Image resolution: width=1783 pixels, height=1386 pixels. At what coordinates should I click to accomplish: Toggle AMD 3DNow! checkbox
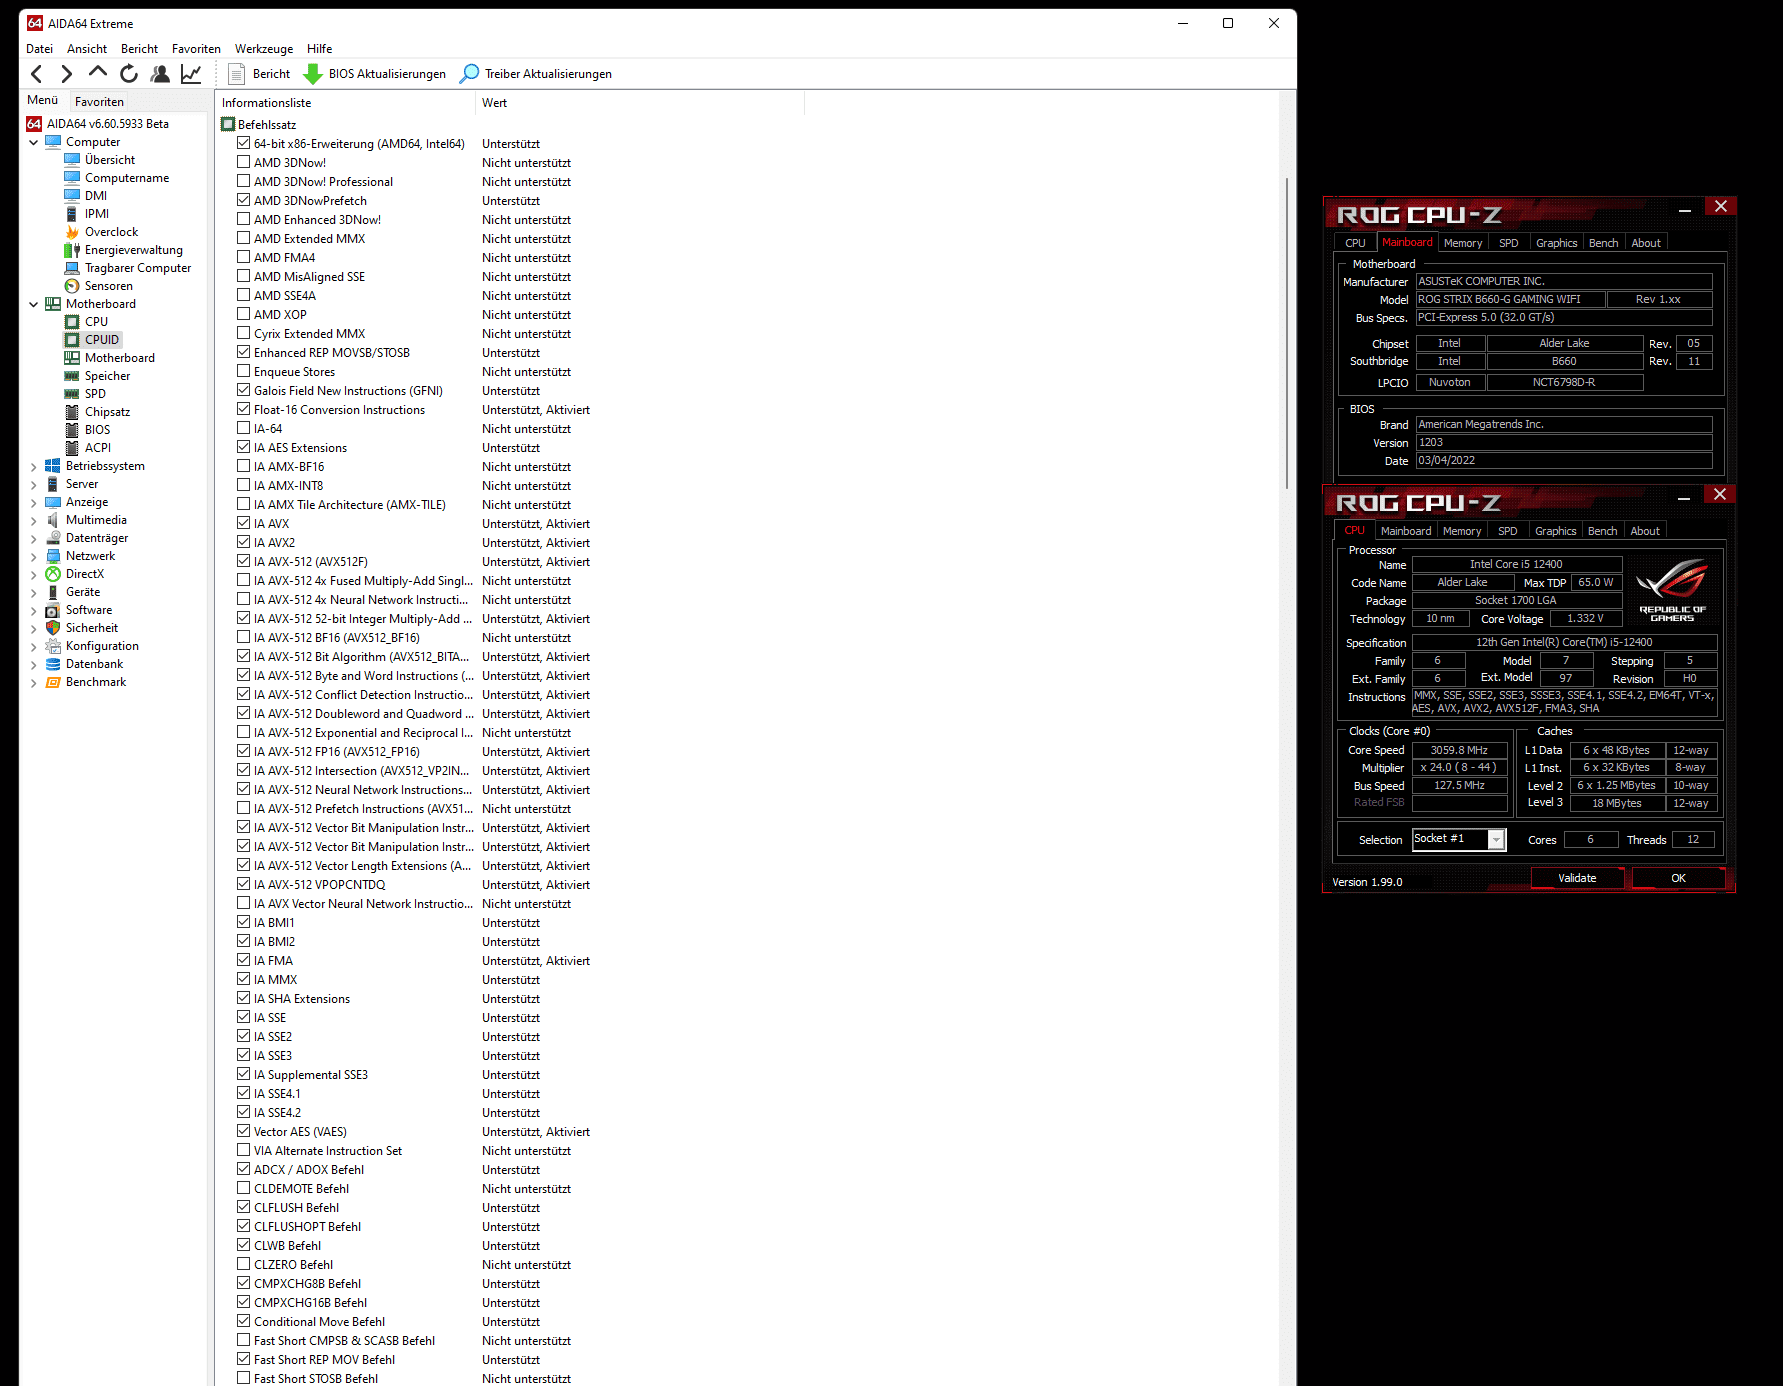click(x=243, y=162)
